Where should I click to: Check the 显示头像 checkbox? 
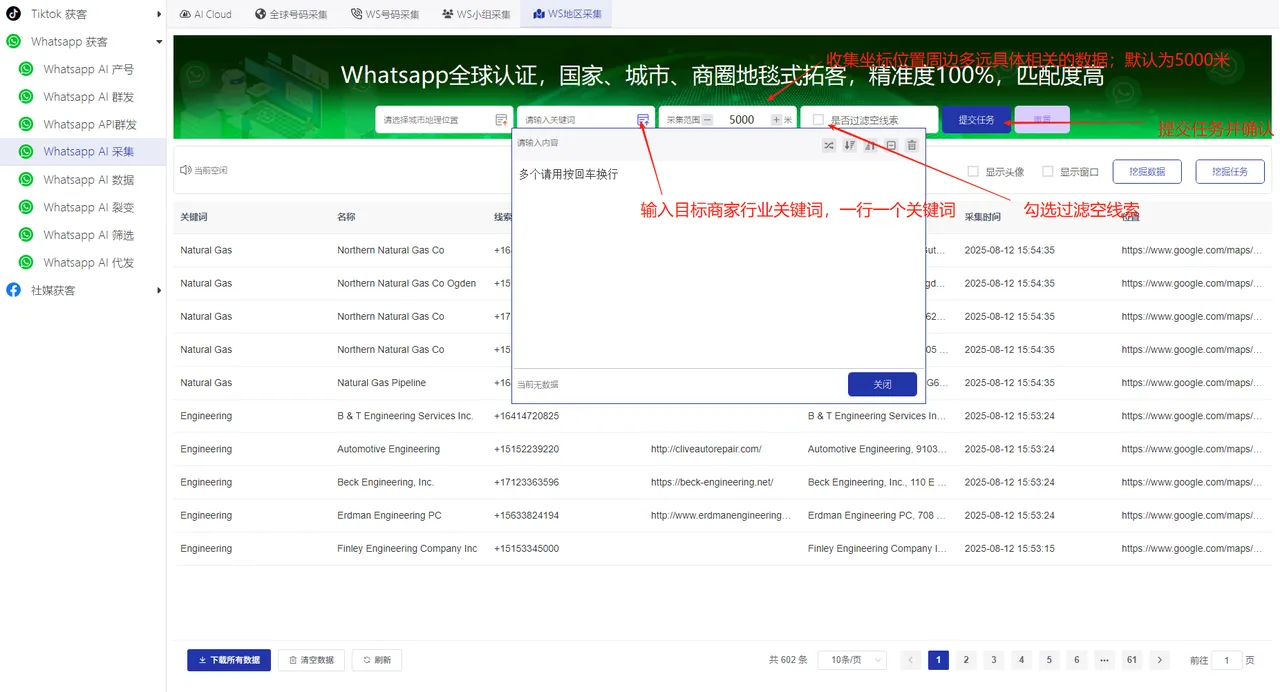pyautogui.click(x=972, y=171)
